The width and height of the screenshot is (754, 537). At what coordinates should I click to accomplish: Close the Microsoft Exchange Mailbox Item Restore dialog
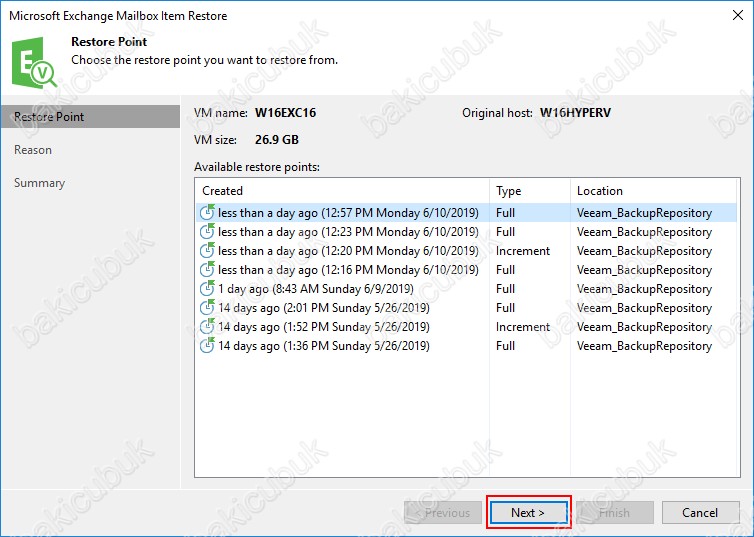coord(738,15)
